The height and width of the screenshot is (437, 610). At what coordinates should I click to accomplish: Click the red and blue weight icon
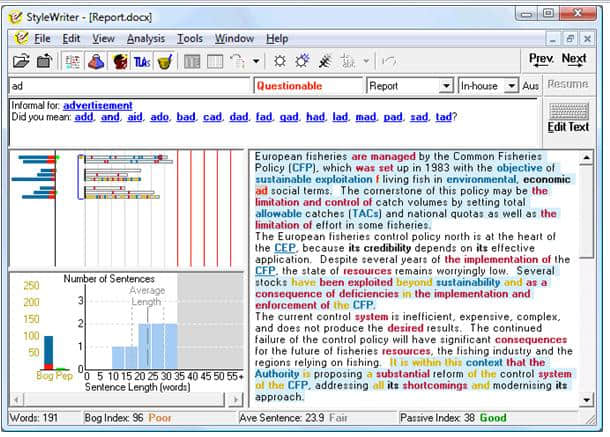tap(96, 61)
